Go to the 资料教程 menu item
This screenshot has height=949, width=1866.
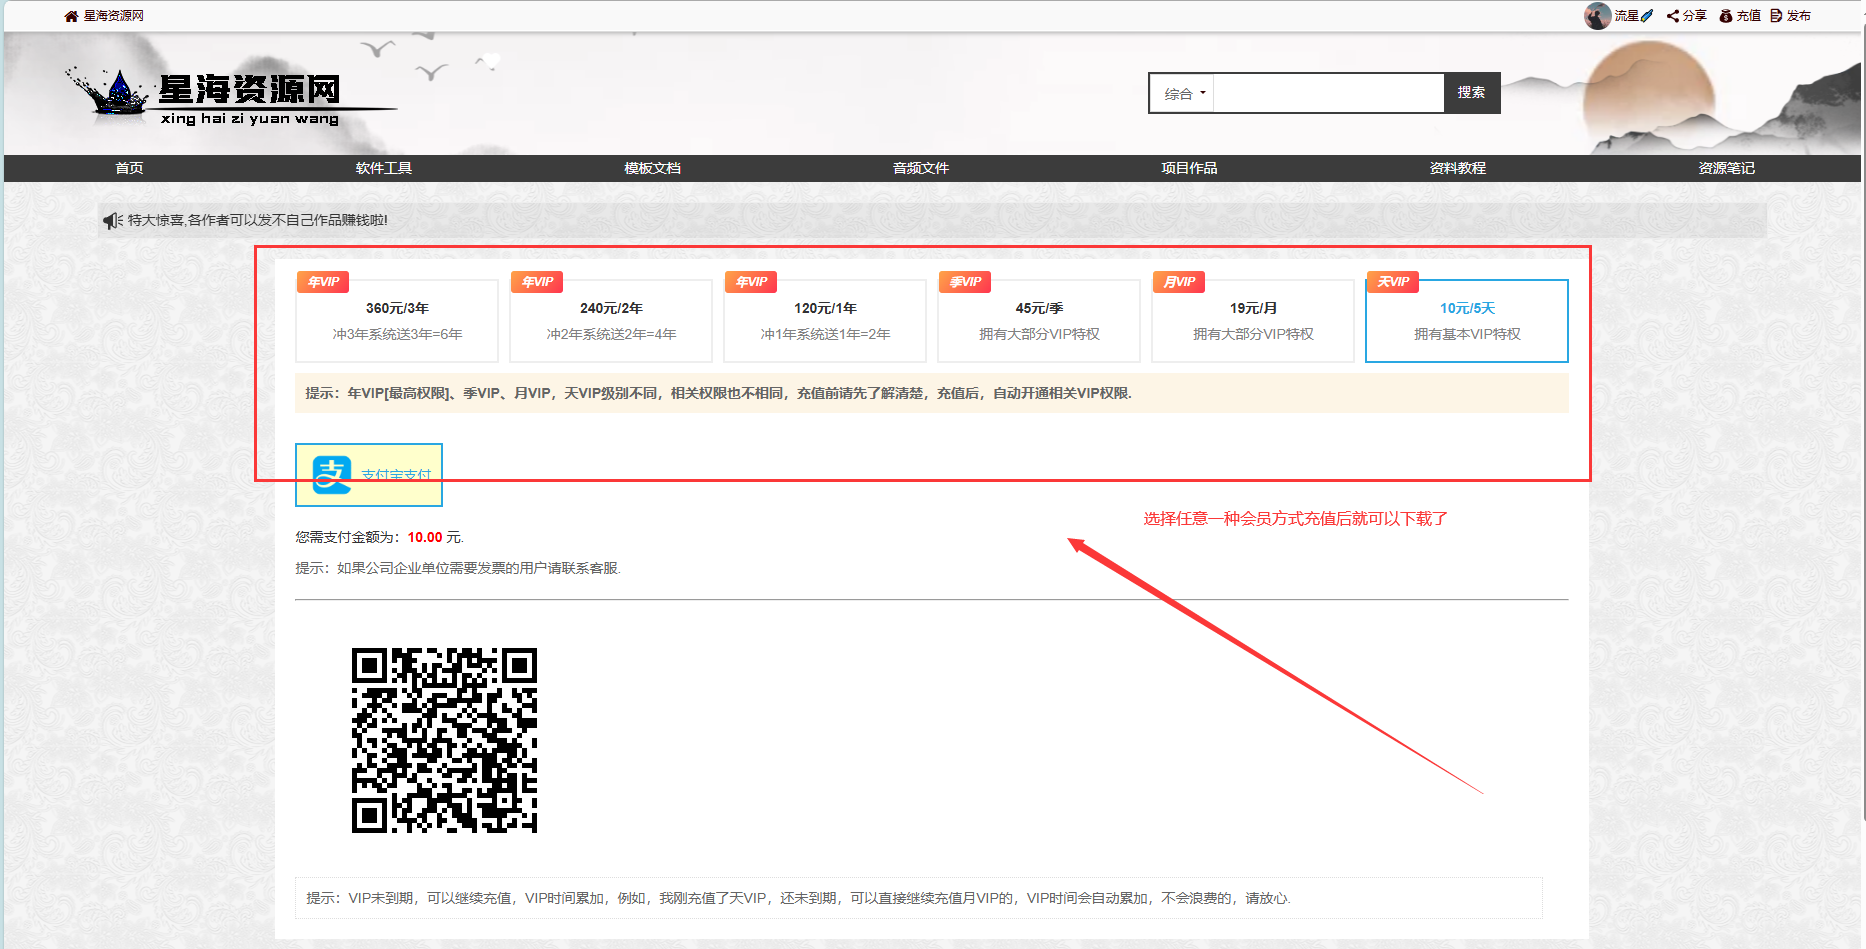[1457, 168]
